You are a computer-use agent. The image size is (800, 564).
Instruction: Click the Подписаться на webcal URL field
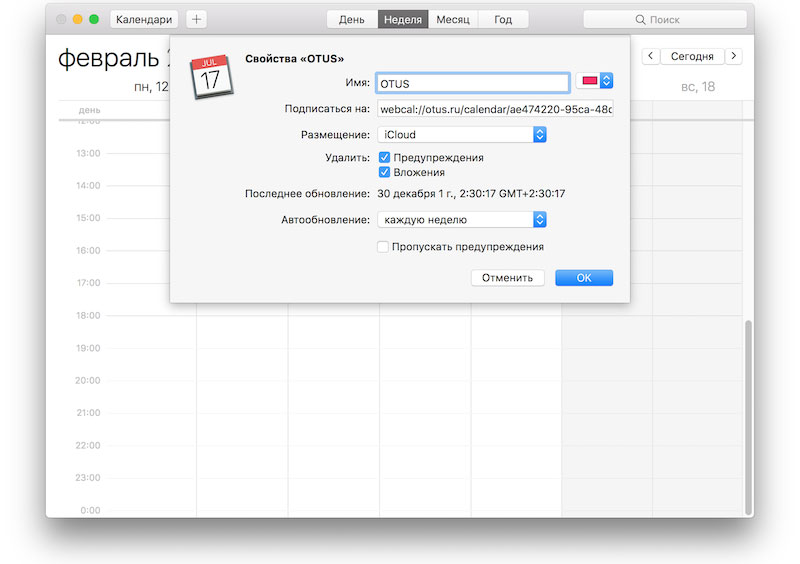point(495,109)
